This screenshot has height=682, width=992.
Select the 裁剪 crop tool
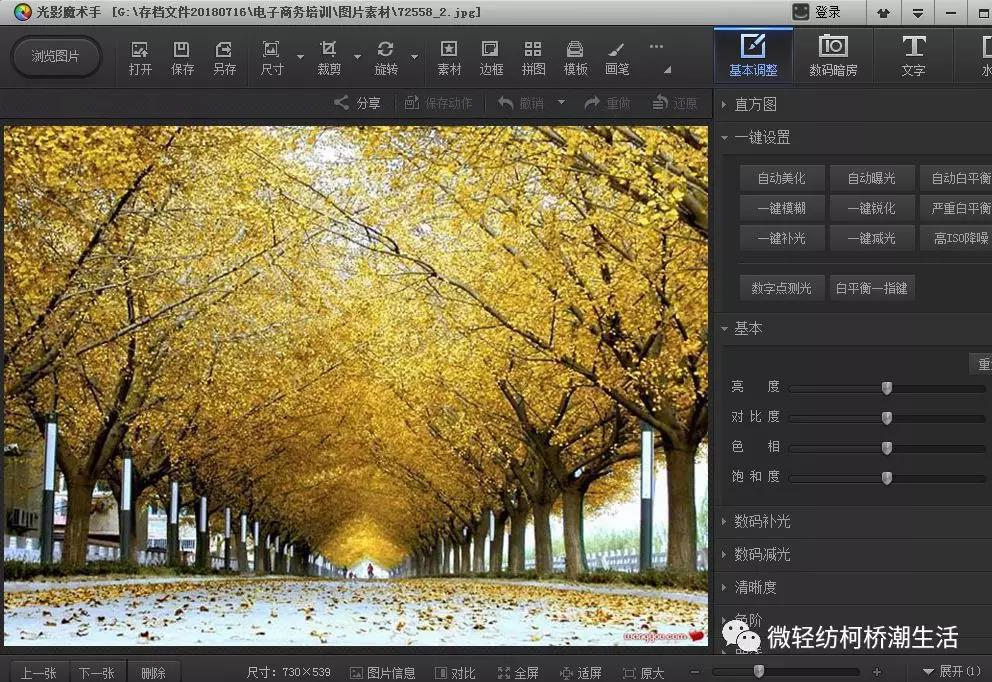coord(328,56)
